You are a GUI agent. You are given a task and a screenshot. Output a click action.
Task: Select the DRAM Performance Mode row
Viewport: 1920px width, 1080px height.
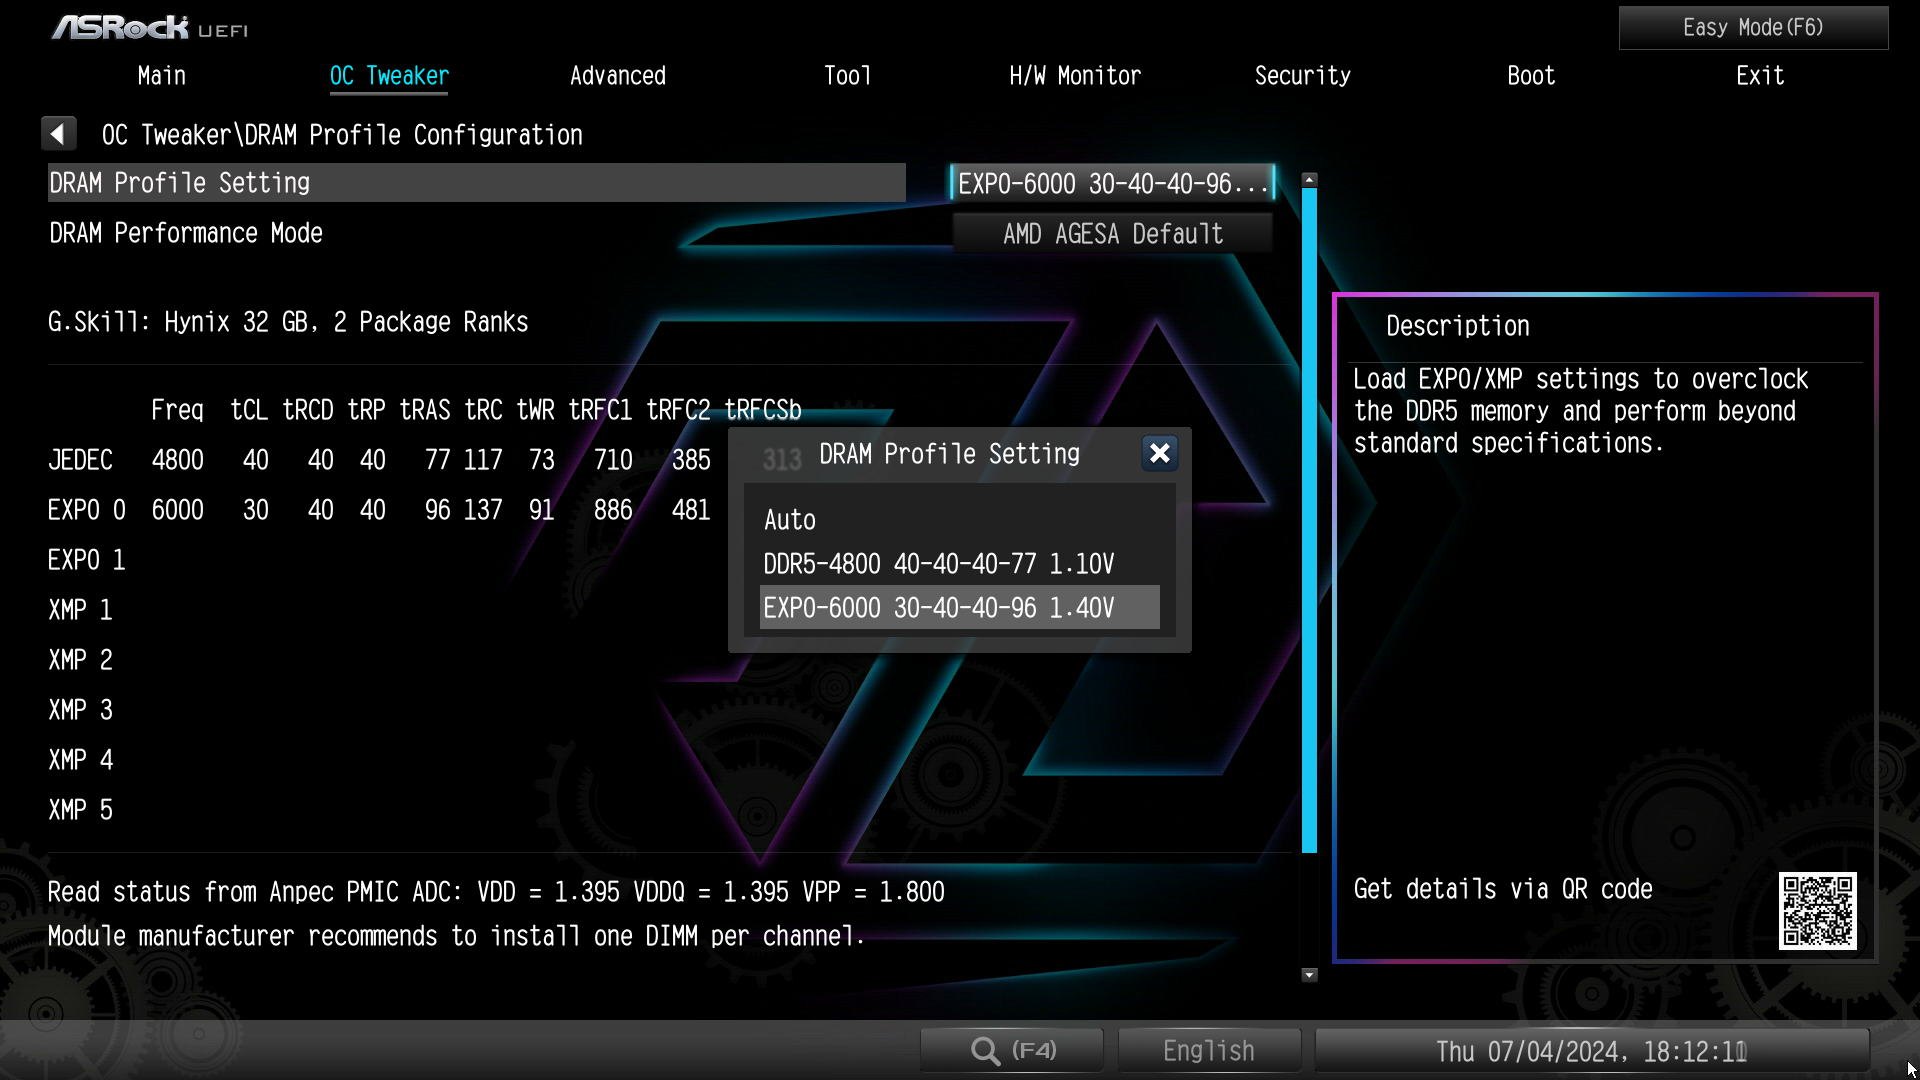476,233
